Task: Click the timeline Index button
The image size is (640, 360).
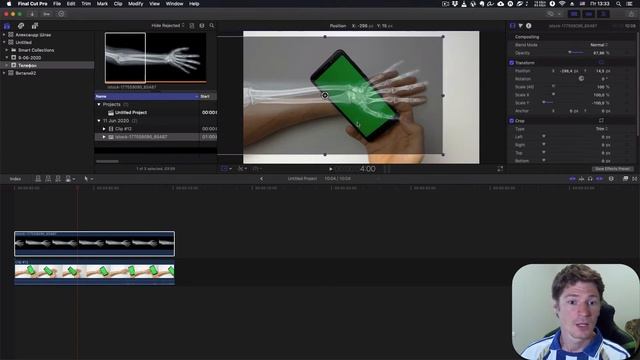Action: [15, 179]
